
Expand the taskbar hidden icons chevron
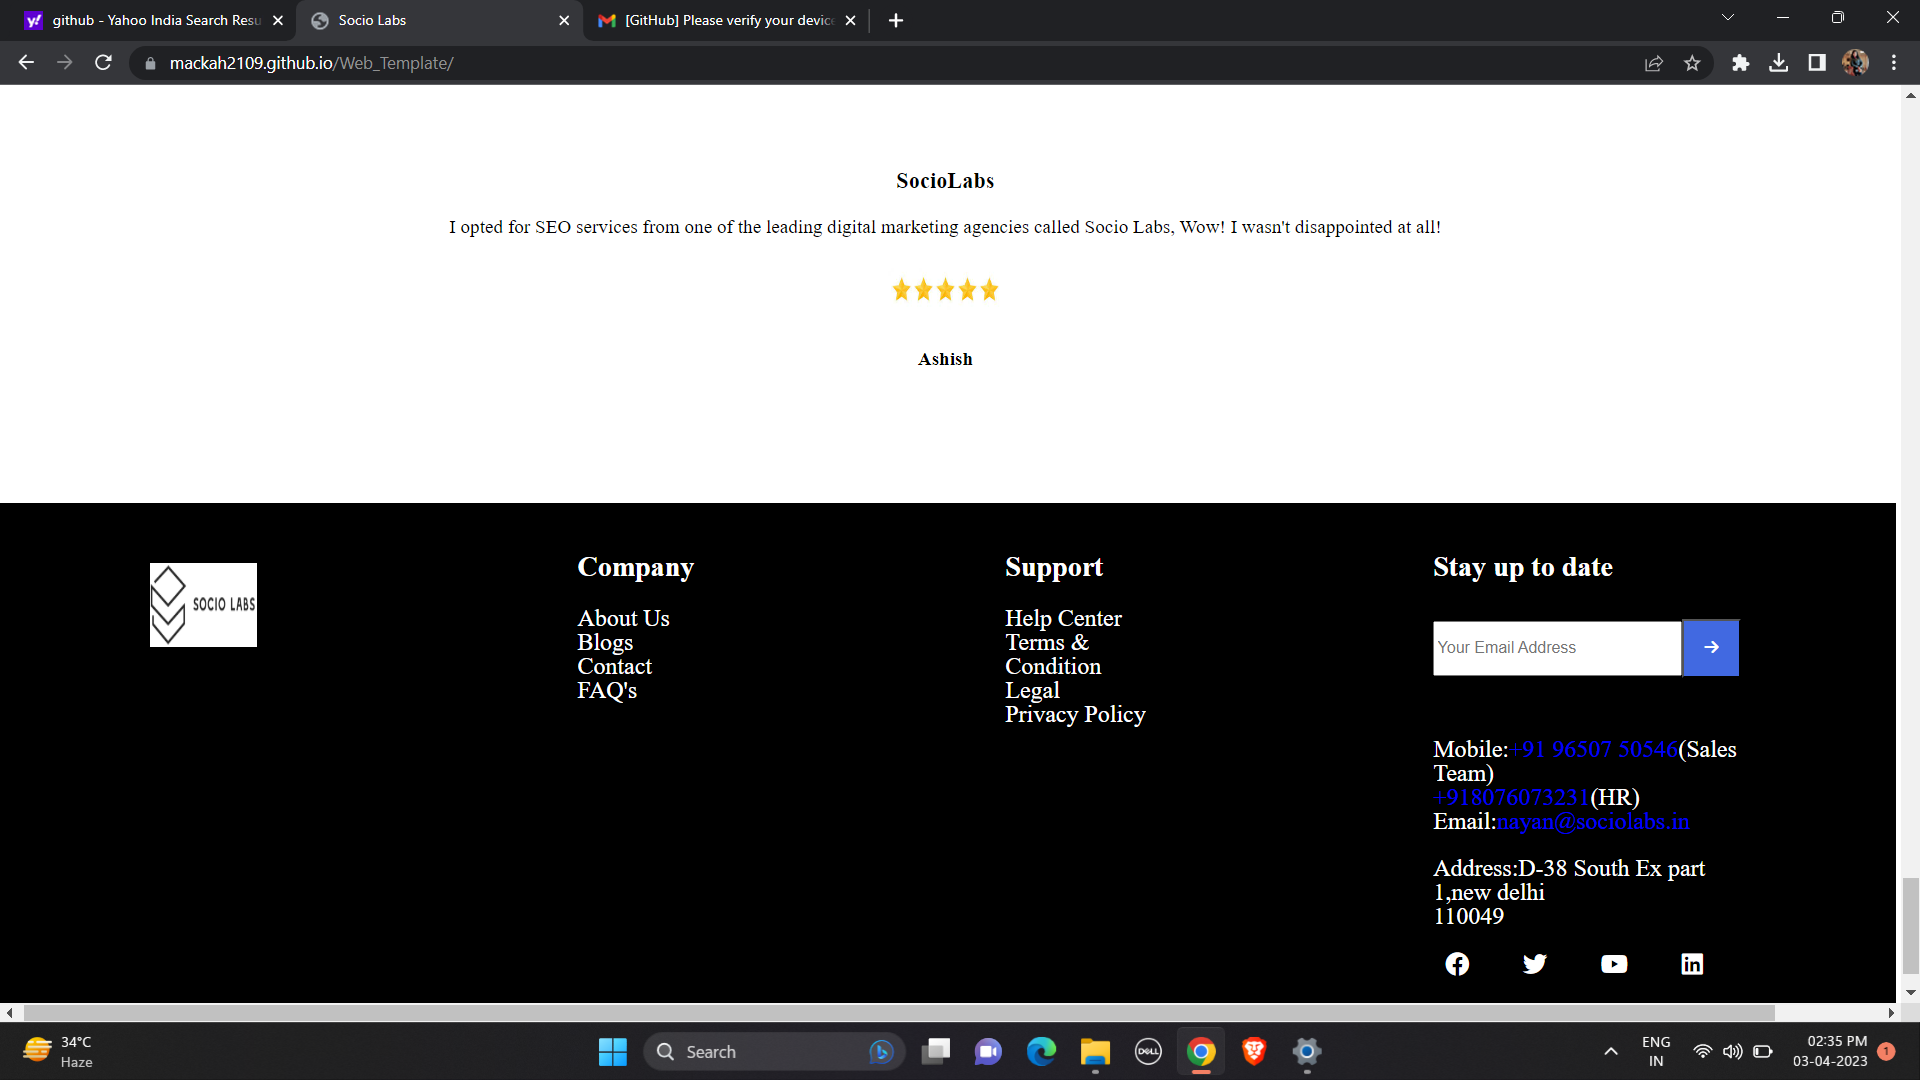click(x=1611, y=1051)
